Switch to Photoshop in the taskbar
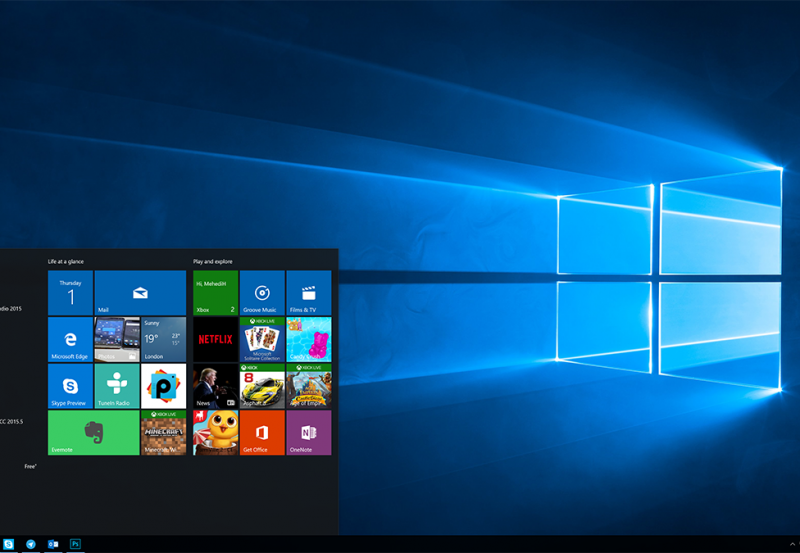 tap(75, 544)
